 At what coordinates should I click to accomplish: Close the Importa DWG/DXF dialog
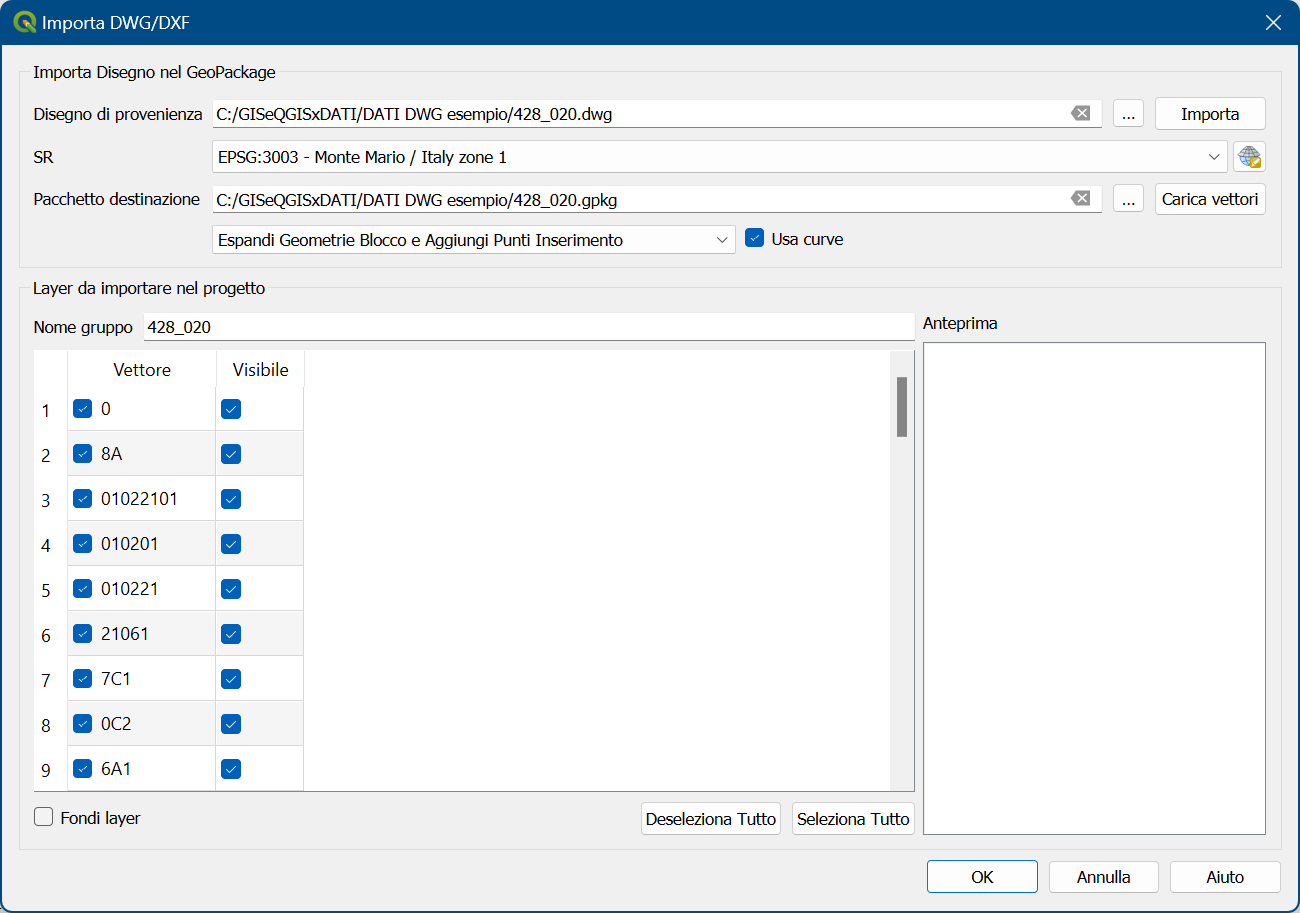1273,22
